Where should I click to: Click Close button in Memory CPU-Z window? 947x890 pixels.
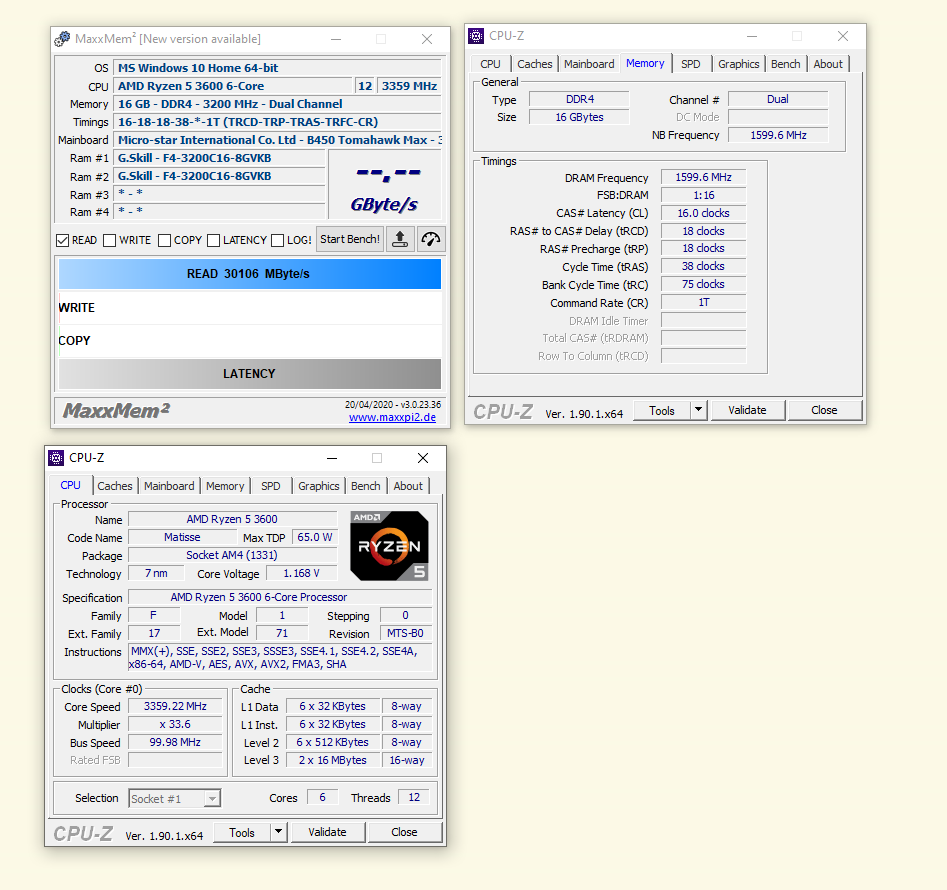pyautogui.click(x=824, y=410)
